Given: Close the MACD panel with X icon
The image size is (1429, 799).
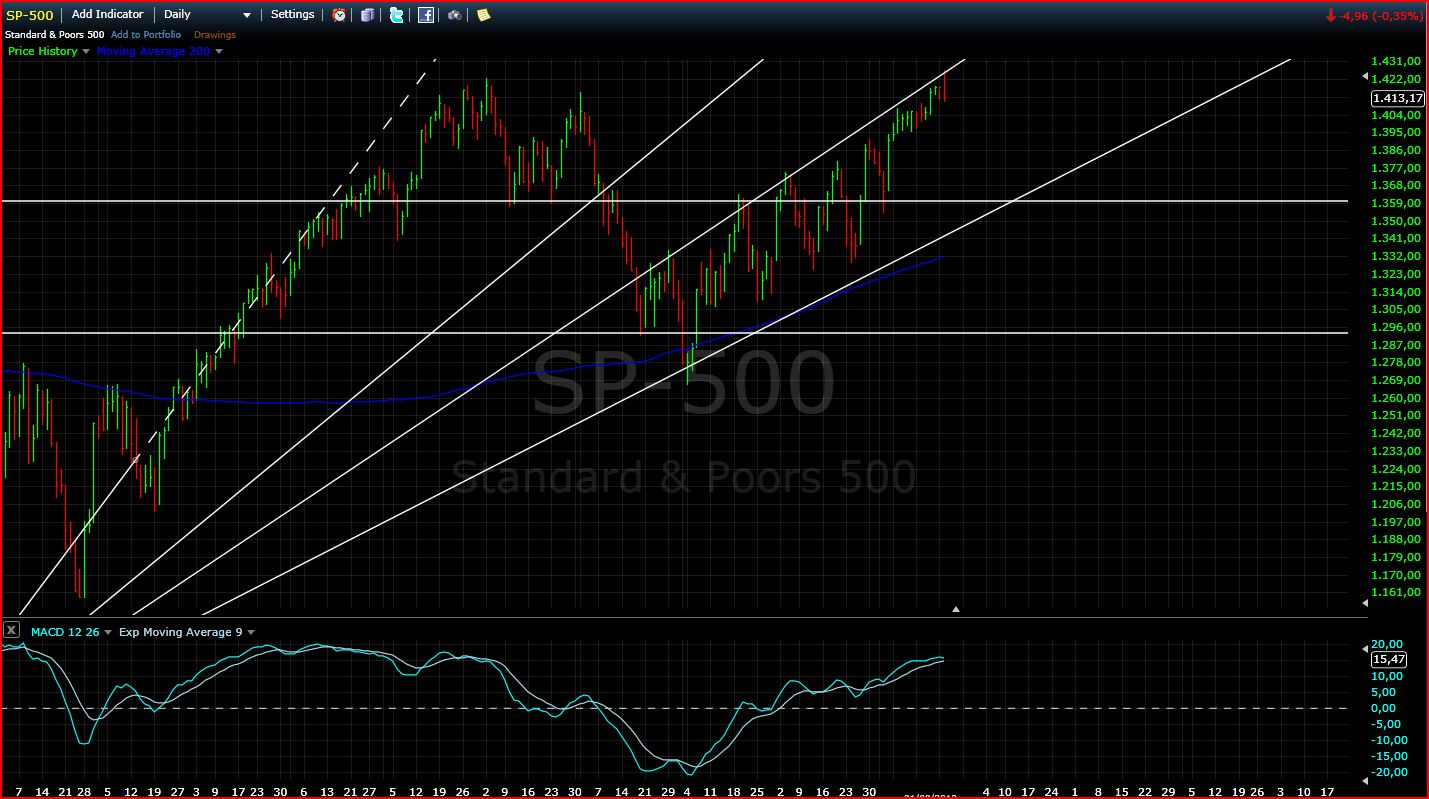Looking at the screenshot, I should pyautogui.click(x=11, y=630).
